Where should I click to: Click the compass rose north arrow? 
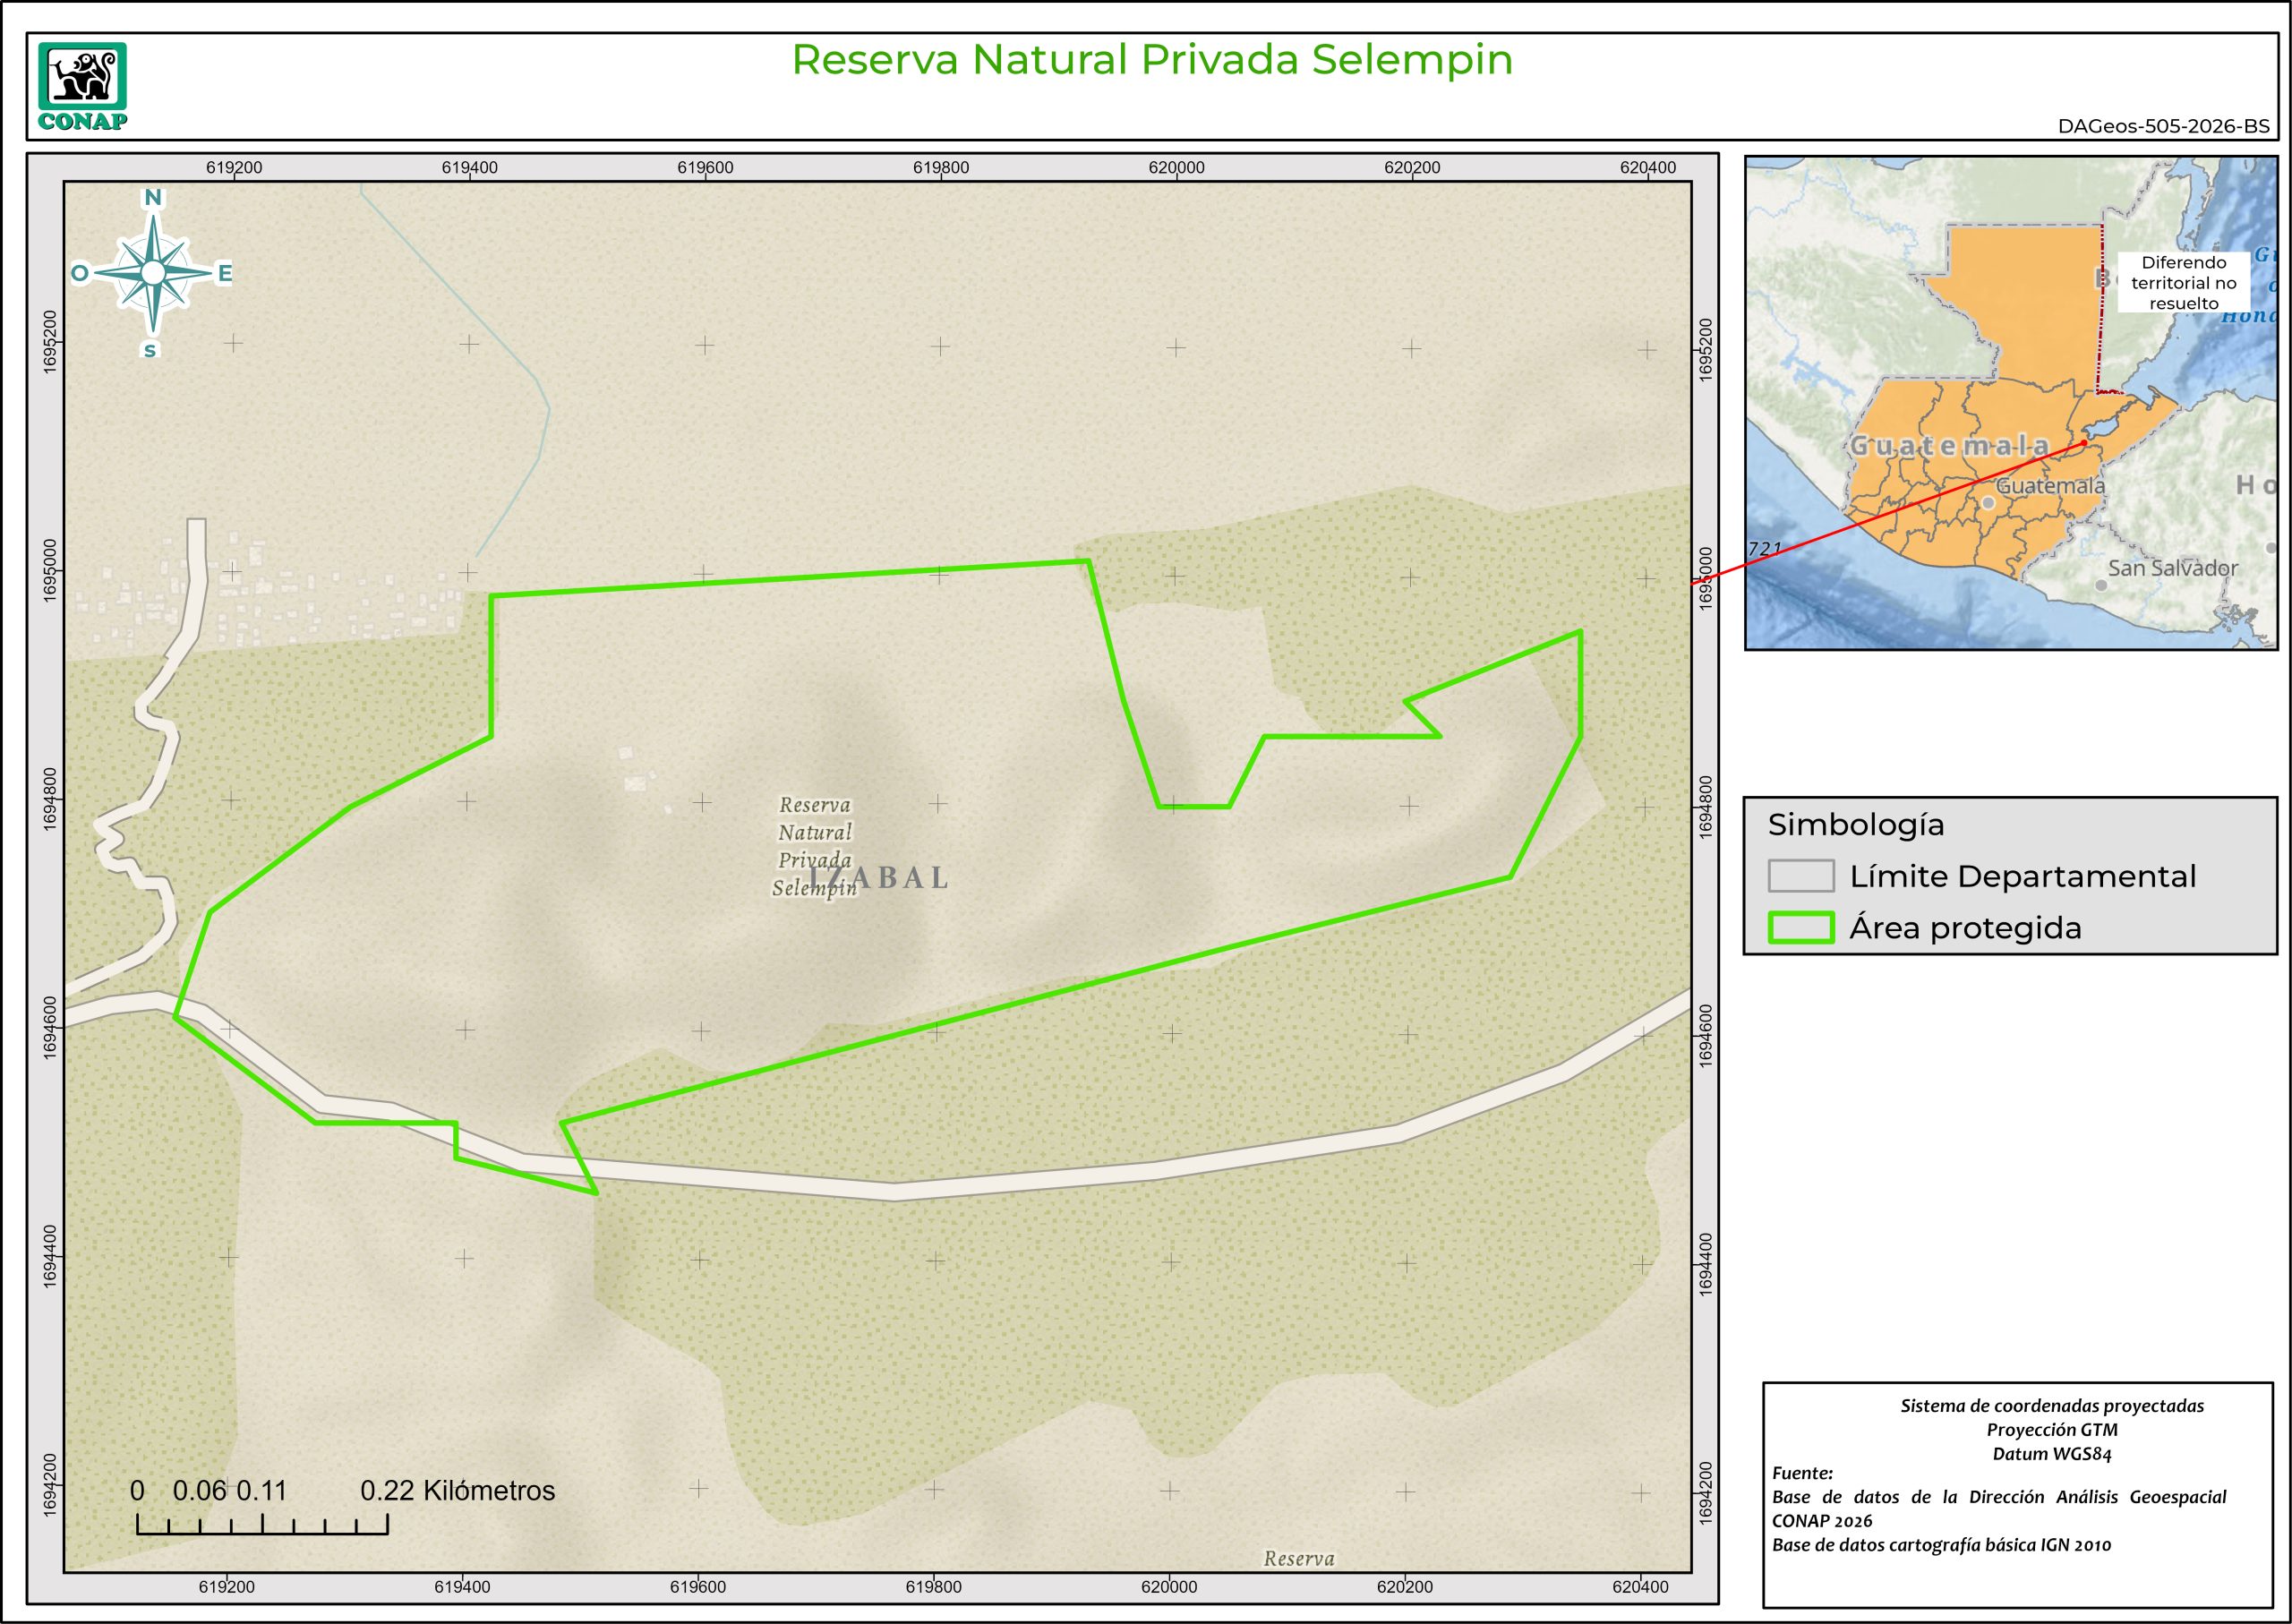153,273
